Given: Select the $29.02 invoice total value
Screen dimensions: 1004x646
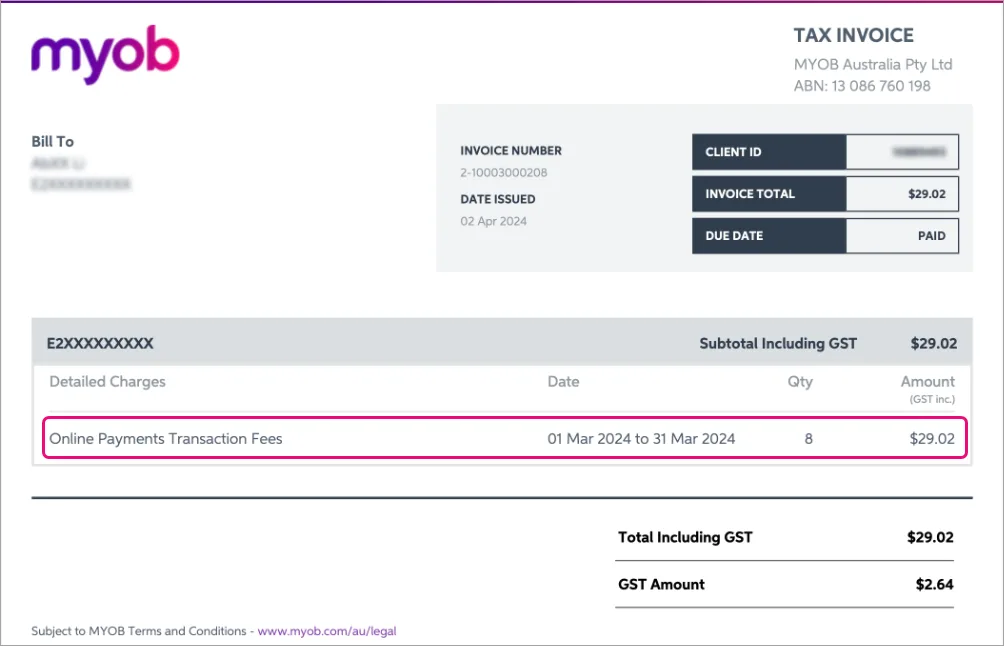Looking at the screenshot, I should pos(927,194).
